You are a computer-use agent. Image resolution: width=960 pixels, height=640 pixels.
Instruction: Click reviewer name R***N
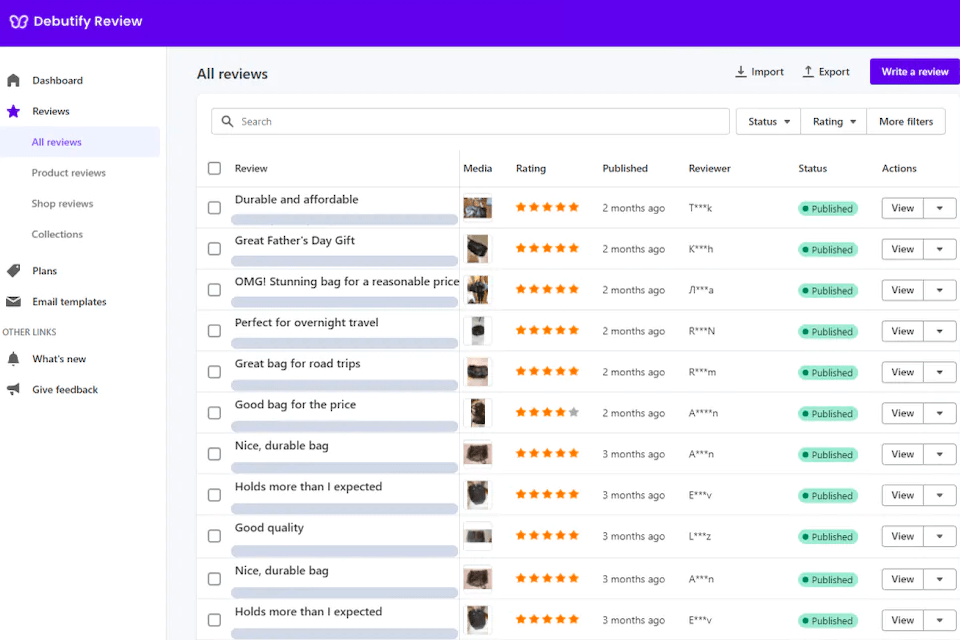click(702, 331)
